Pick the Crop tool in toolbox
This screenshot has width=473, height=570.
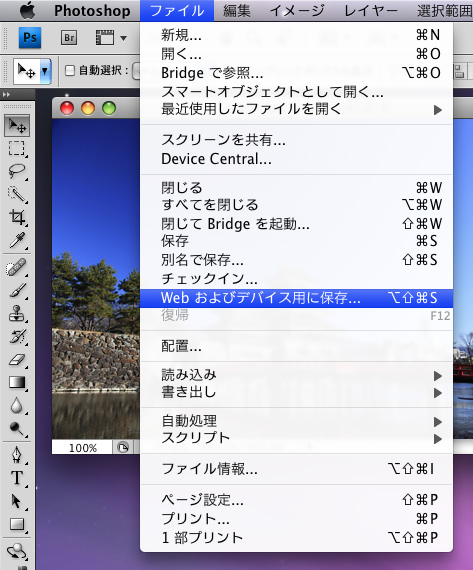pos(17,217)
